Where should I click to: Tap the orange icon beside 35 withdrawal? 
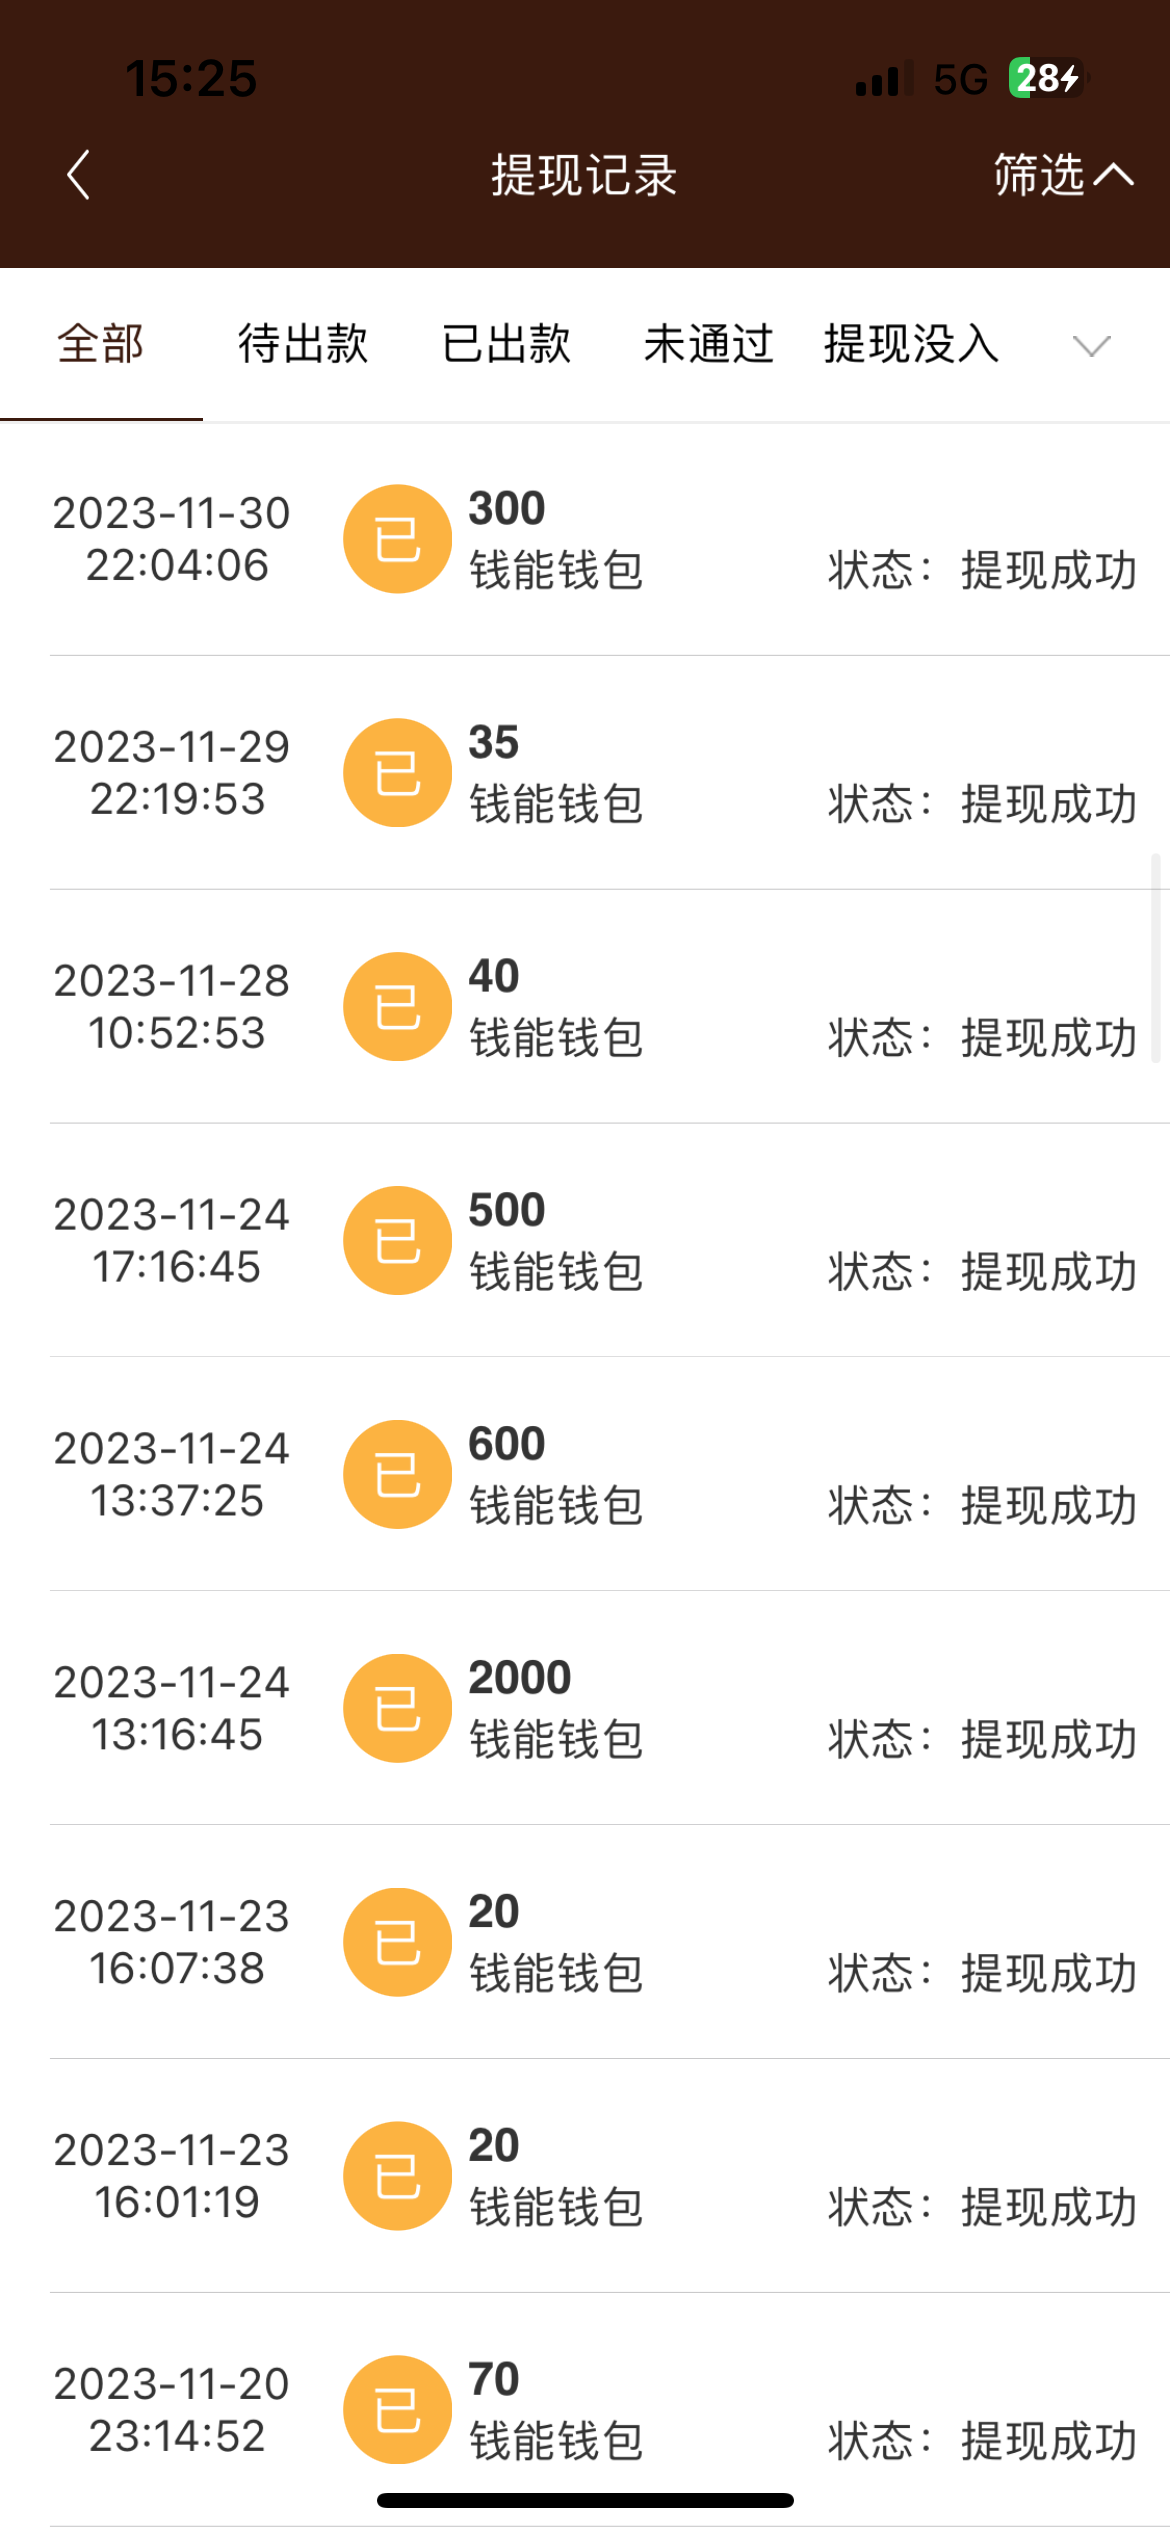[x=397, y=773]
